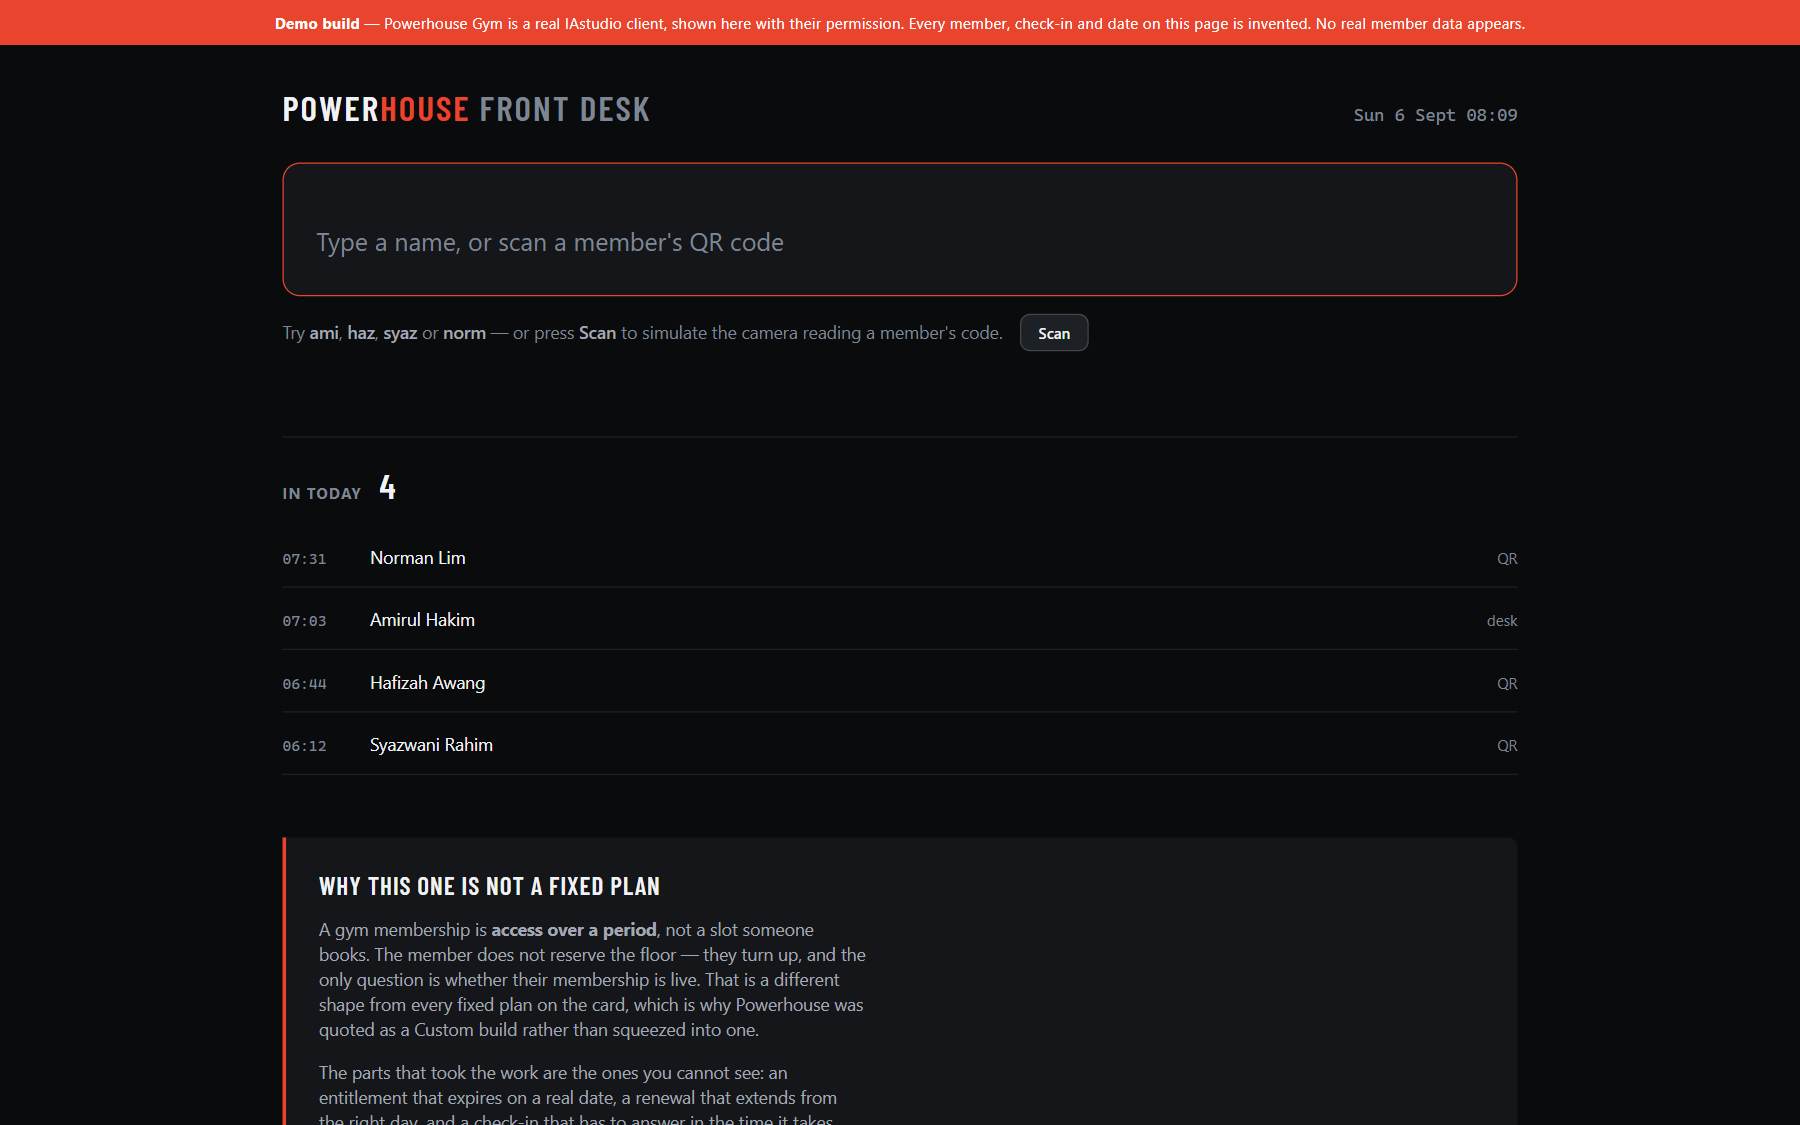Viewport: 1800px width, 1125px height.
Task: Select the Syazwani Rahim check-in row
Action: tap(899, 745)
